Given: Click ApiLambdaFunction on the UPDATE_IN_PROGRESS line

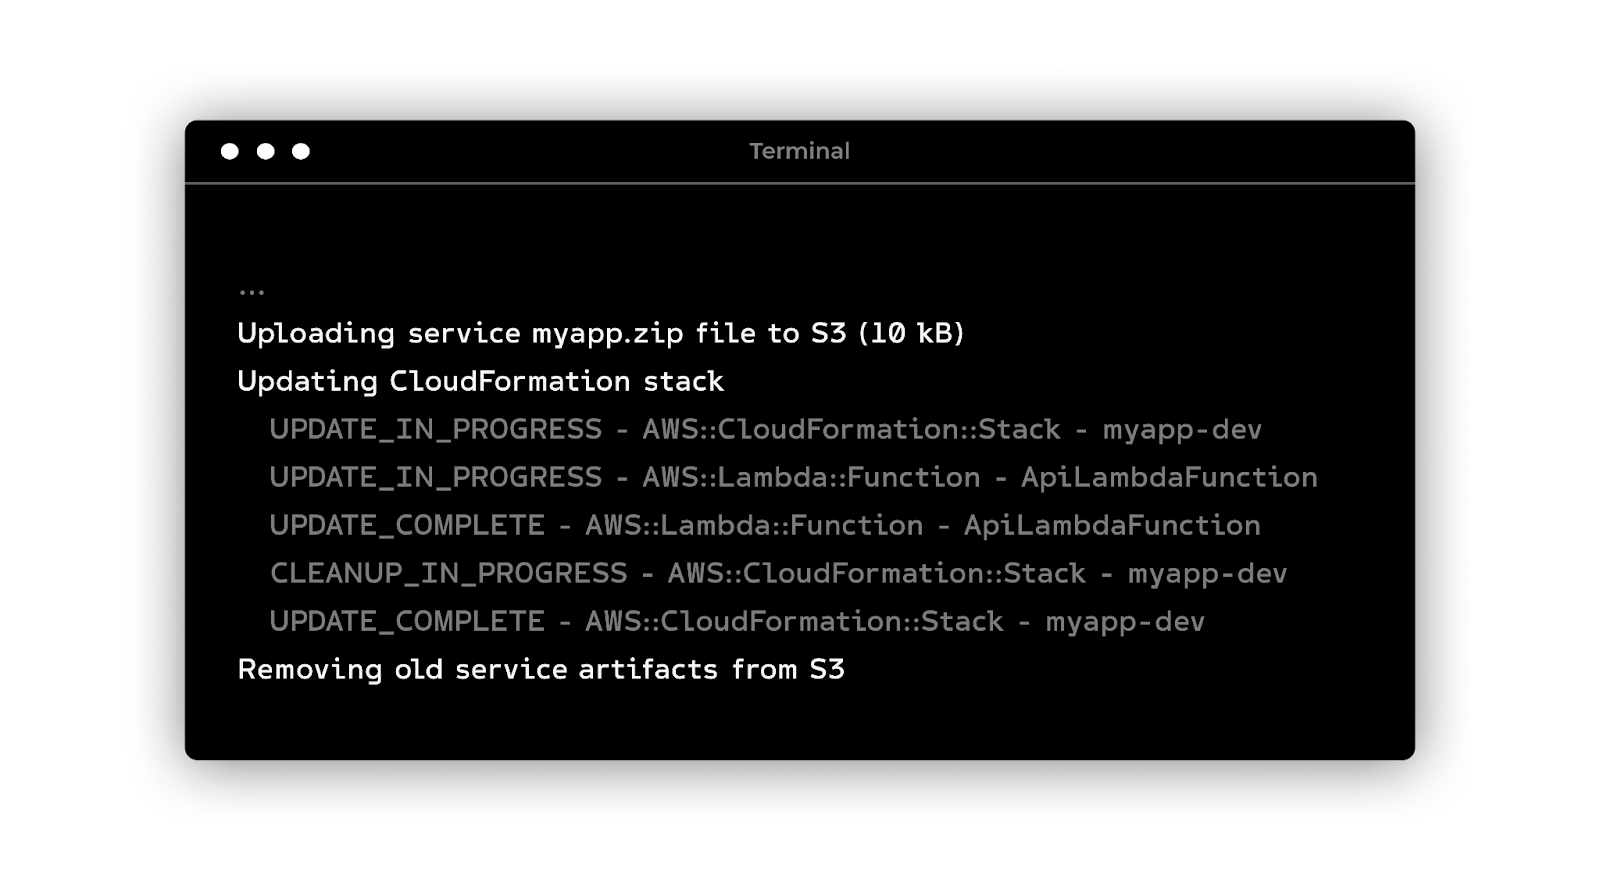Looking at the screenshot, I should point(1169,477).
